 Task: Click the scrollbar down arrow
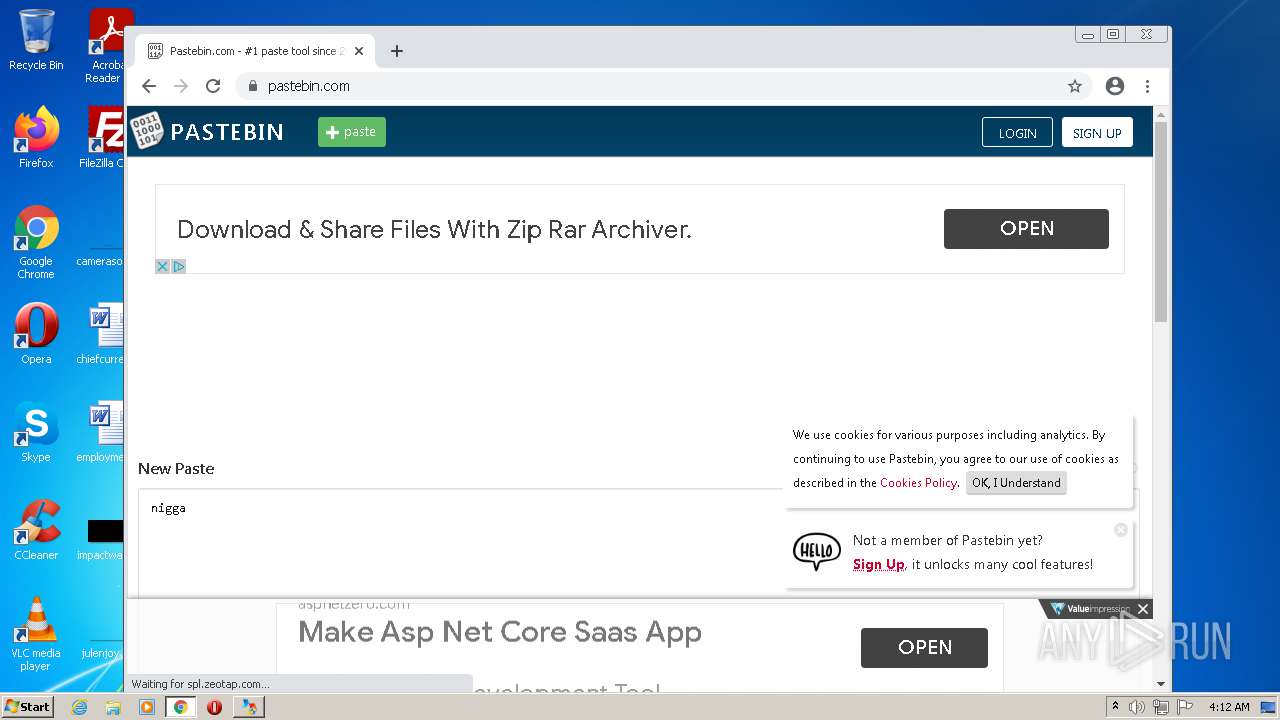click(x=1161, y=684)
